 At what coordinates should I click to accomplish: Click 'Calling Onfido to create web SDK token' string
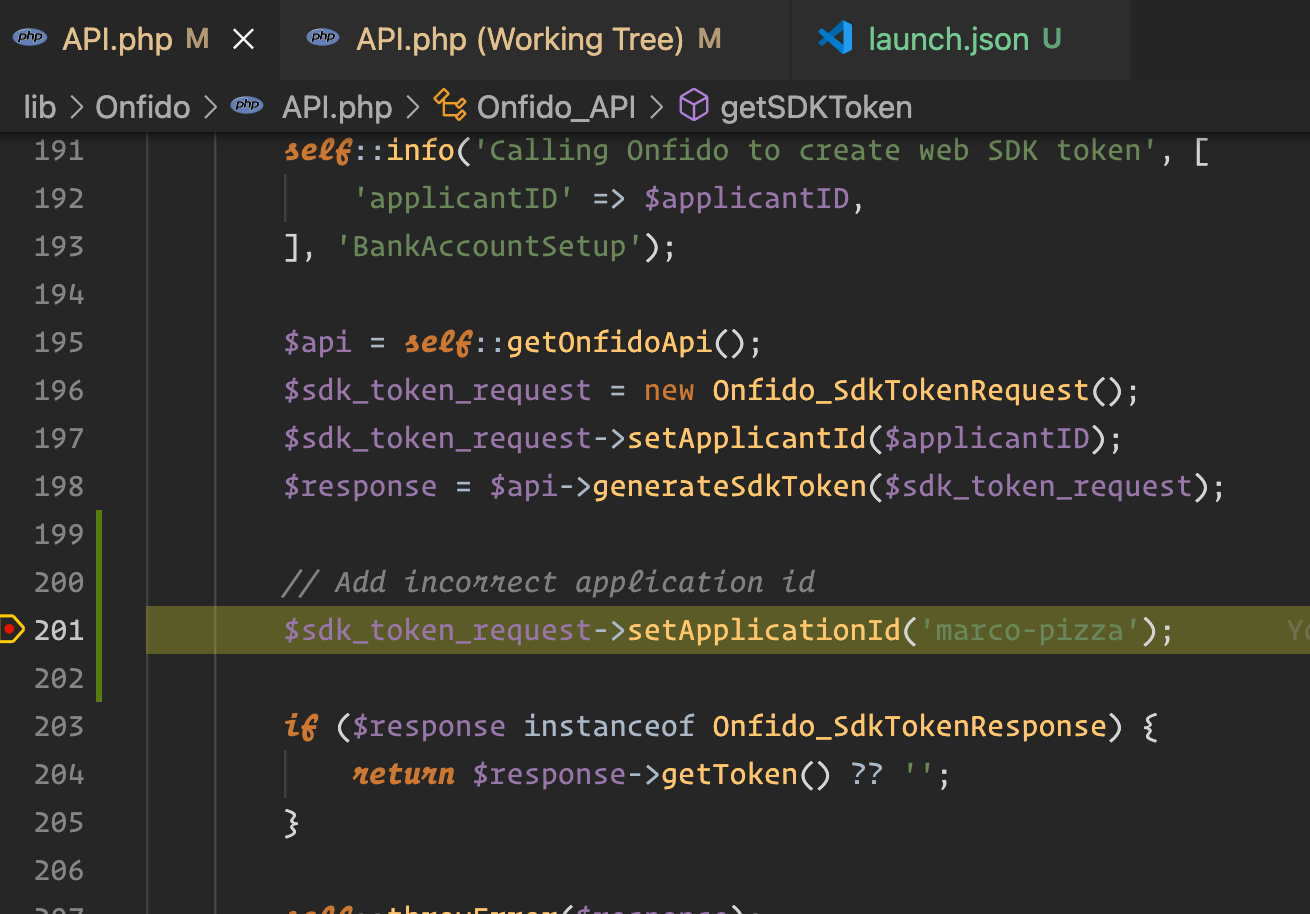[x=815, y=151]
